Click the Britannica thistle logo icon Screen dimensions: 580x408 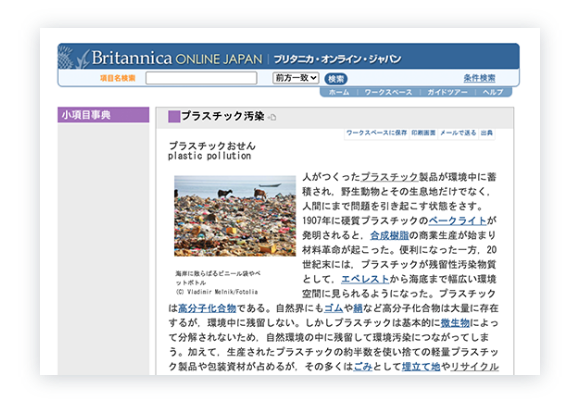[73, 57]
